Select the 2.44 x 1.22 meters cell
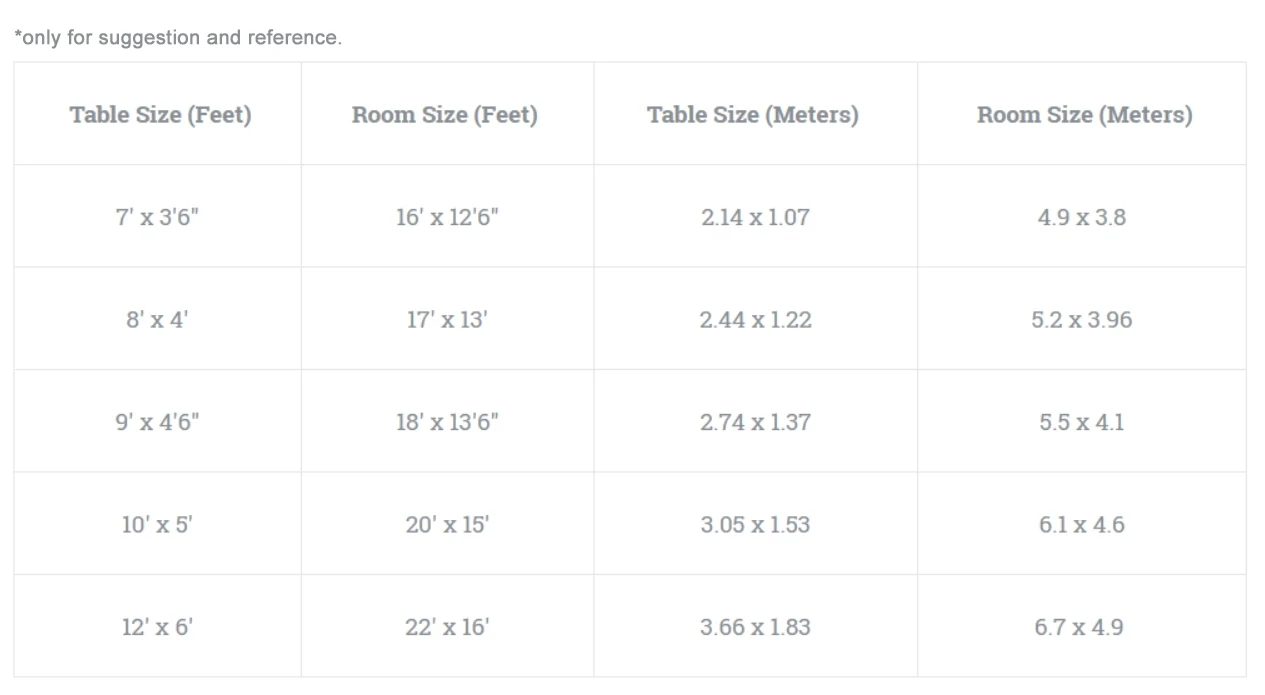The image size is (1265, 695). coord(755,320)
